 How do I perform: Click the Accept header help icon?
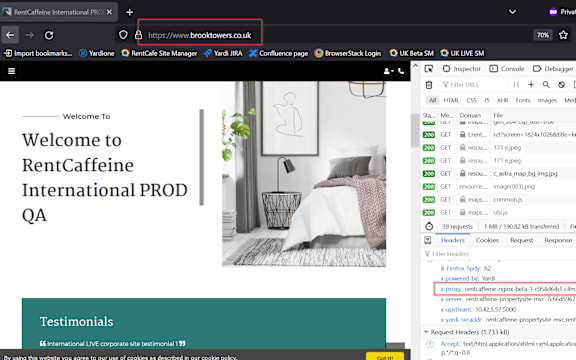(429, 344)
